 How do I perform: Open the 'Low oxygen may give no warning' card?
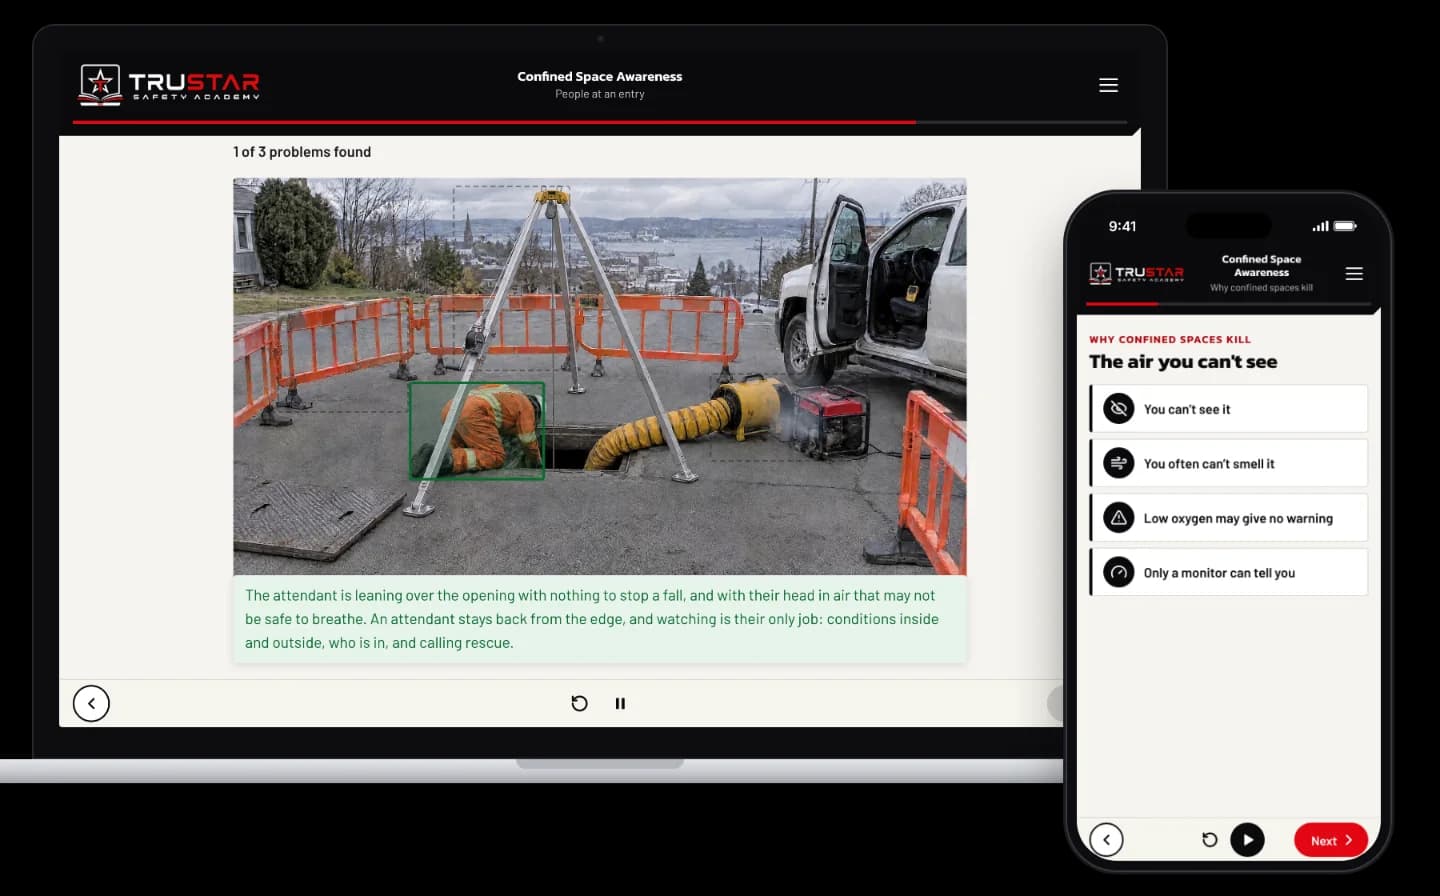pos(1229,518)
